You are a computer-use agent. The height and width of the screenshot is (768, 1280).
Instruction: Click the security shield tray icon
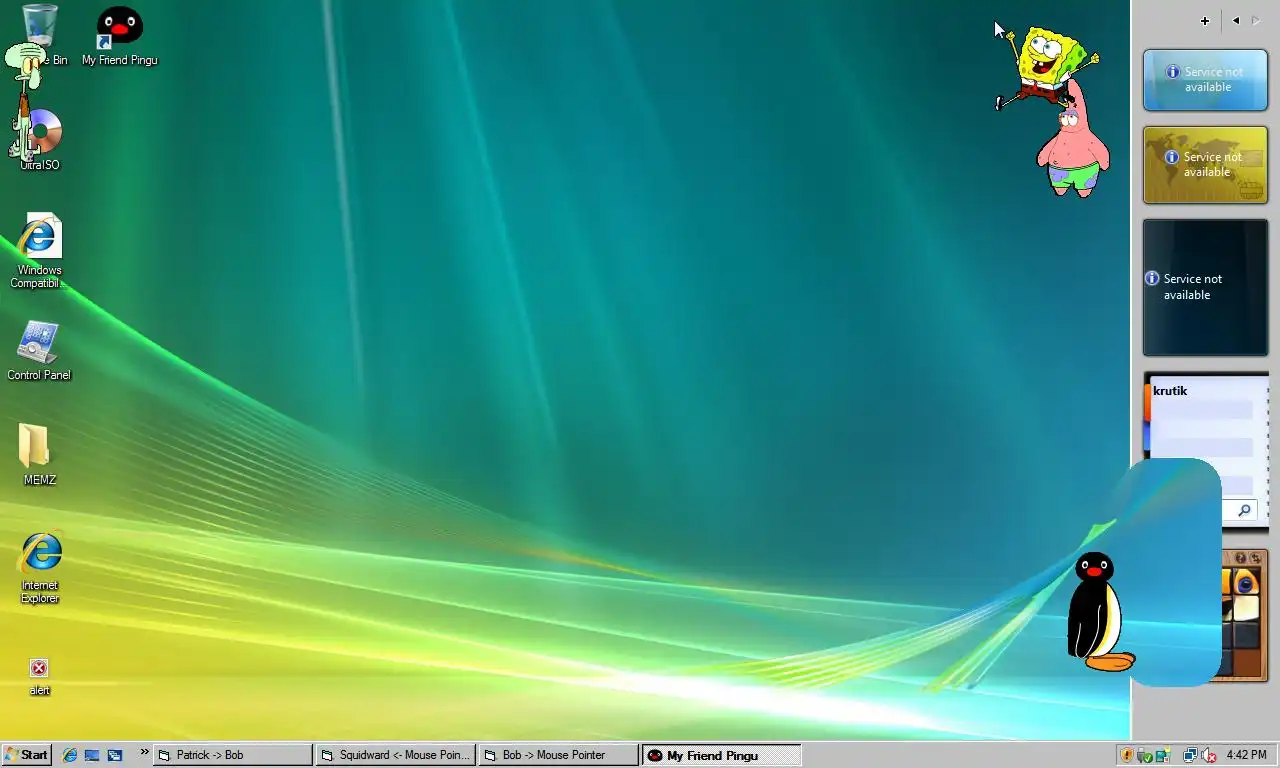point(1127,755)
